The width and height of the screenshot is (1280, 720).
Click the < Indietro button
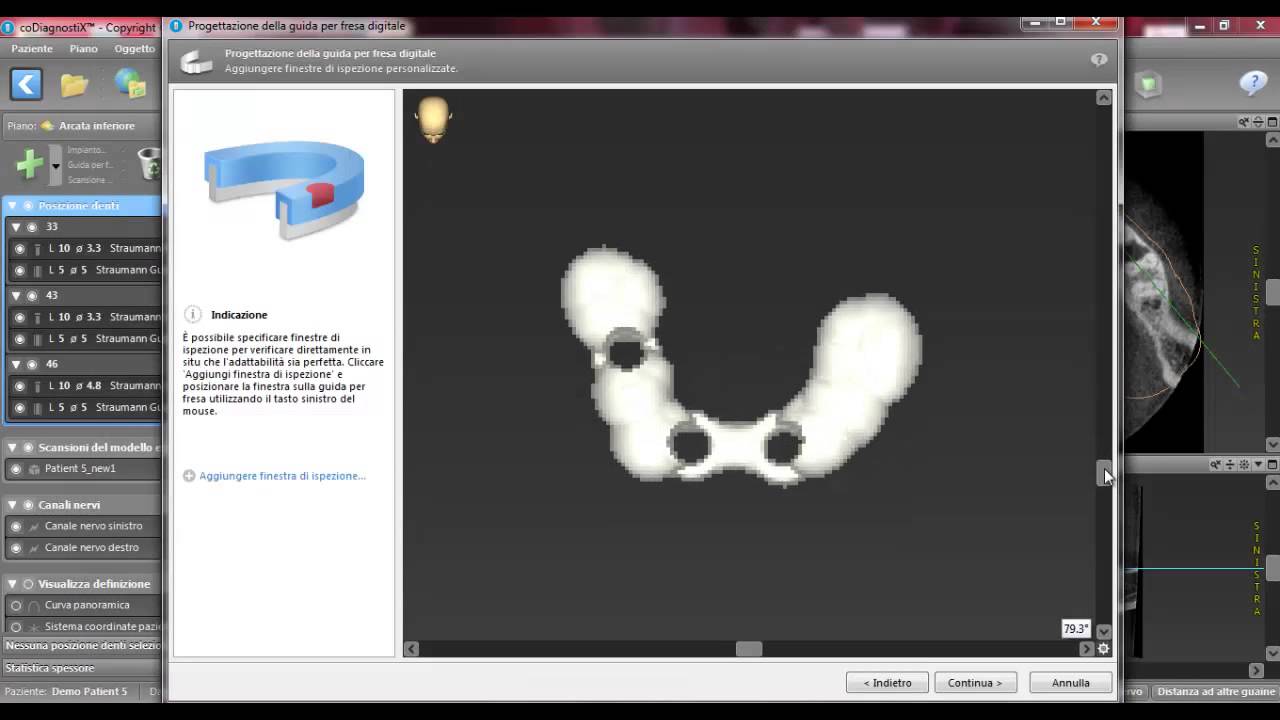[x=887, y=683]
